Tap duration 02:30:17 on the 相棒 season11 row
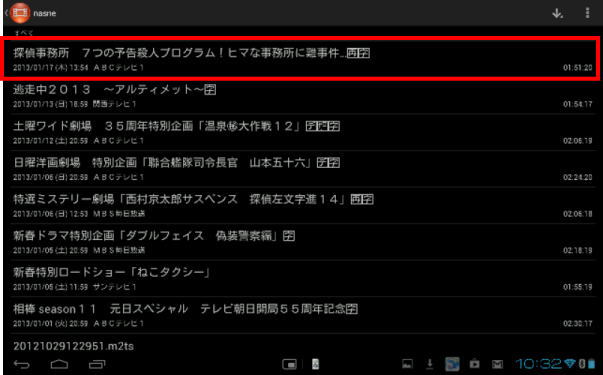Image resolution: width=603 pixels, height=375 pixels. 578,324
